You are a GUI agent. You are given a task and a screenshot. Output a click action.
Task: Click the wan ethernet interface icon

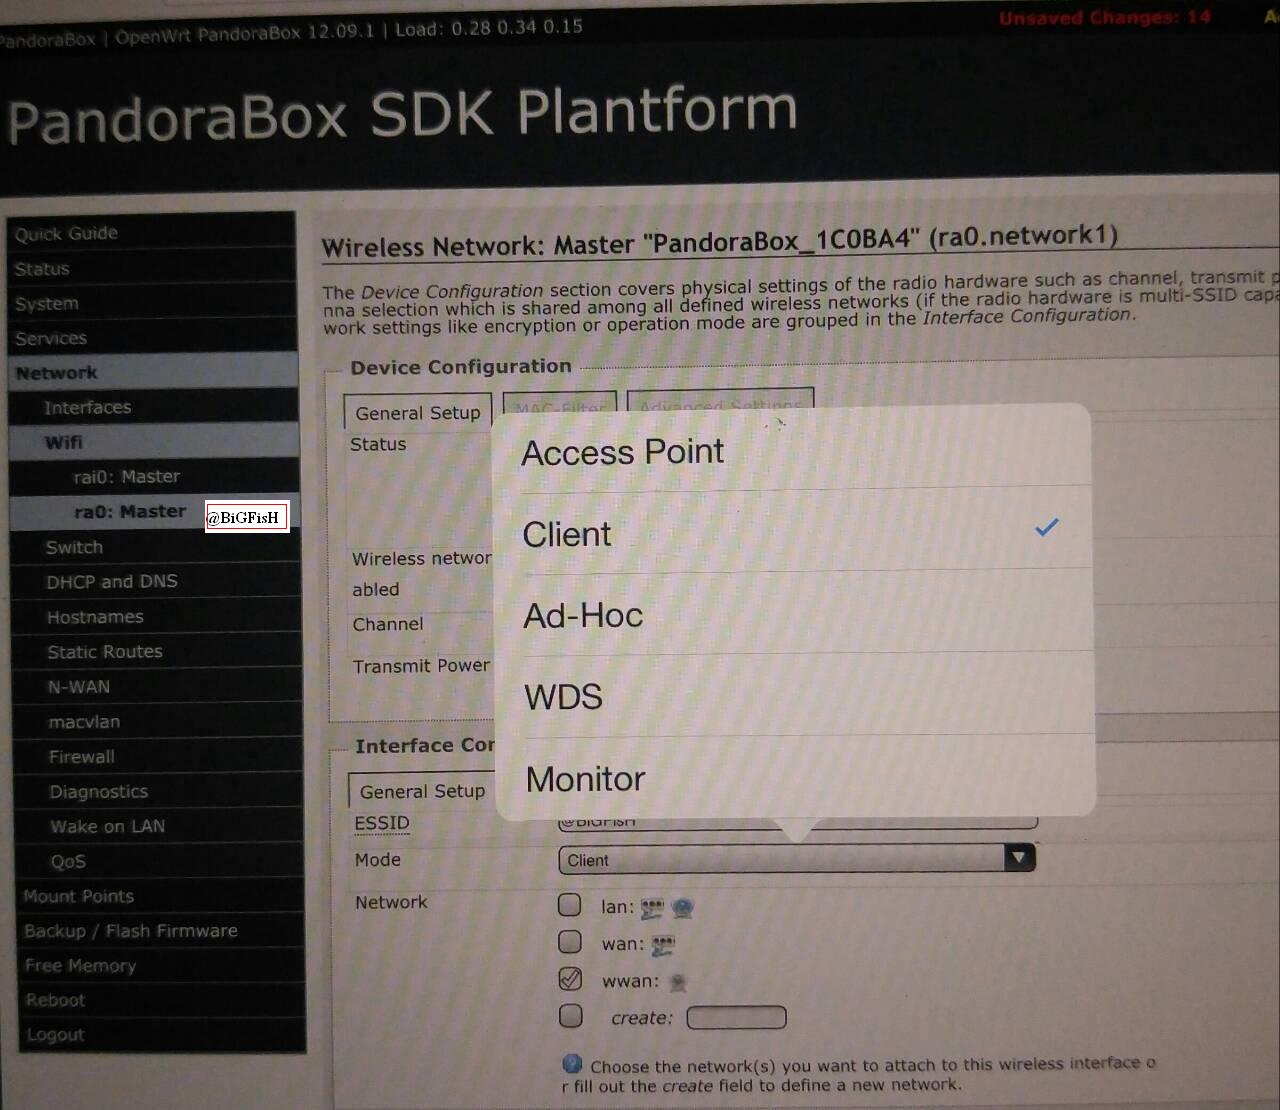click(x=663, y=945)
